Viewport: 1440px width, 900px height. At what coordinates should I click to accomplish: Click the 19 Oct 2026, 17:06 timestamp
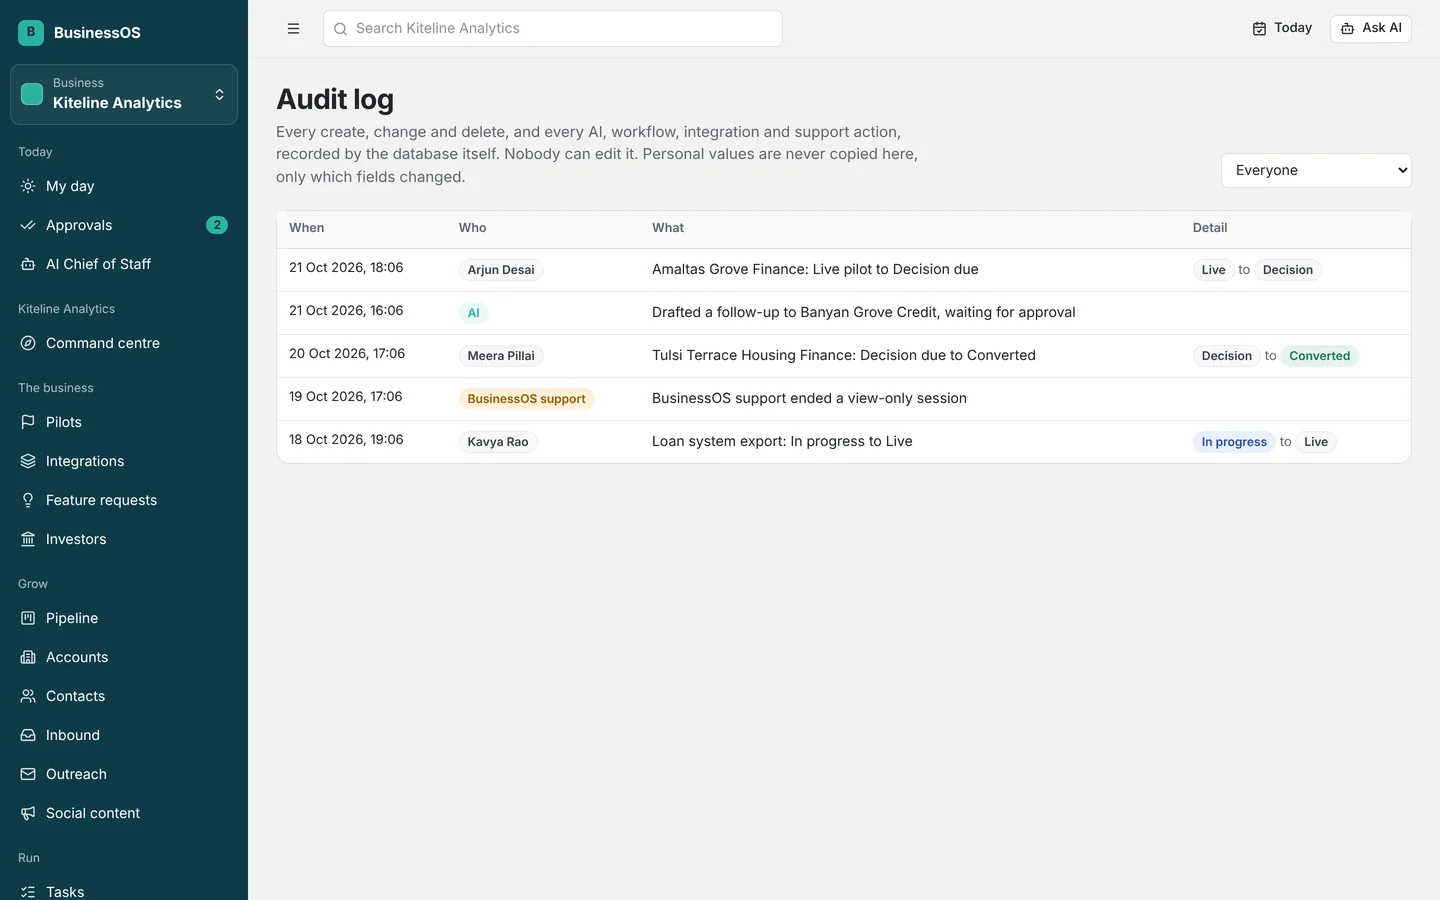pyautogui.click(x=345, y=397)
